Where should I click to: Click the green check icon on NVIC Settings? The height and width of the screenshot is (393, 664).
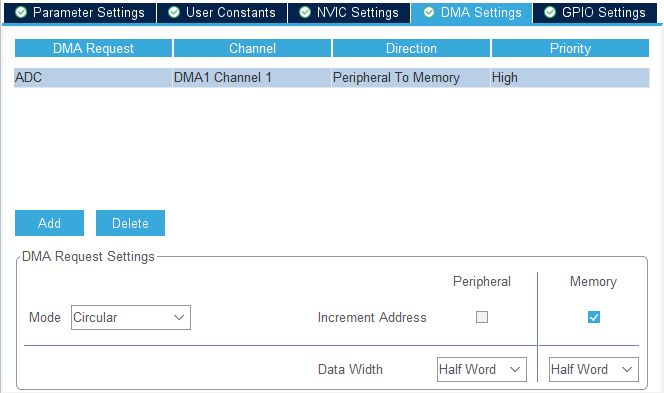(305, 12)
